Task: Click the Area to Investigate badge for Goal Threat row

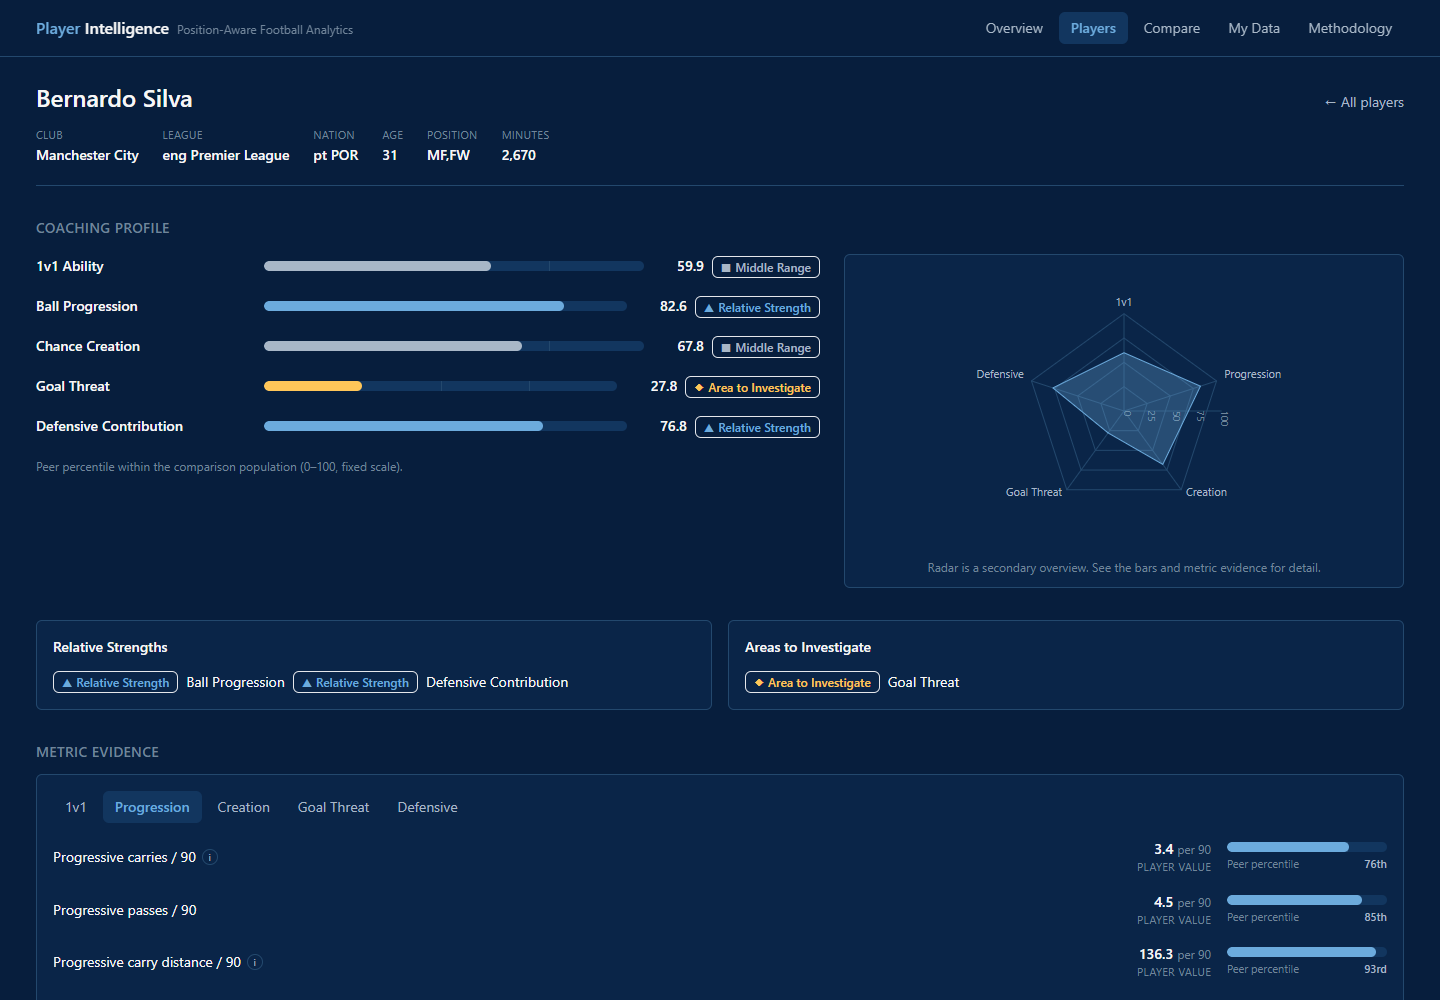Action: (x=752, y=387)
